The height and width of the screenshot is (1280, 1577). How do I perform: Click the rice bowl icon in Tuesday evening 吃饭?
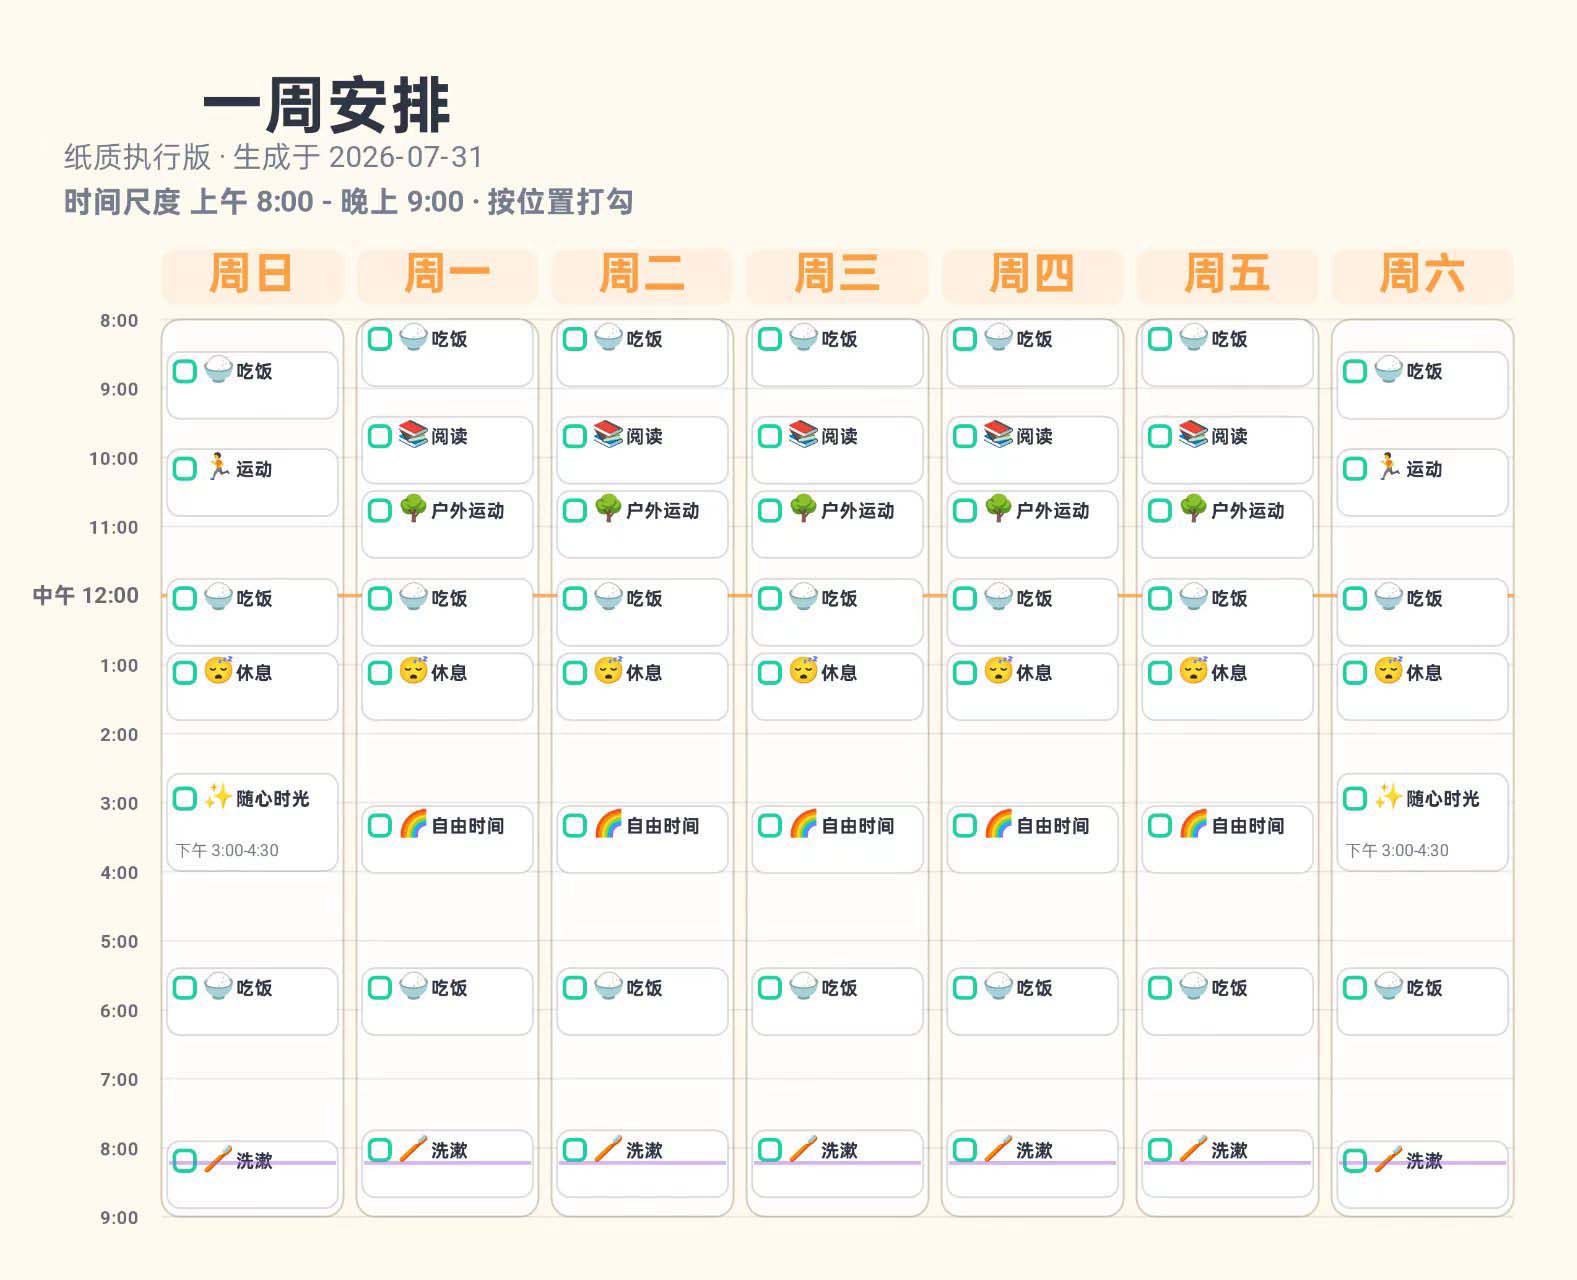[608, 987]
